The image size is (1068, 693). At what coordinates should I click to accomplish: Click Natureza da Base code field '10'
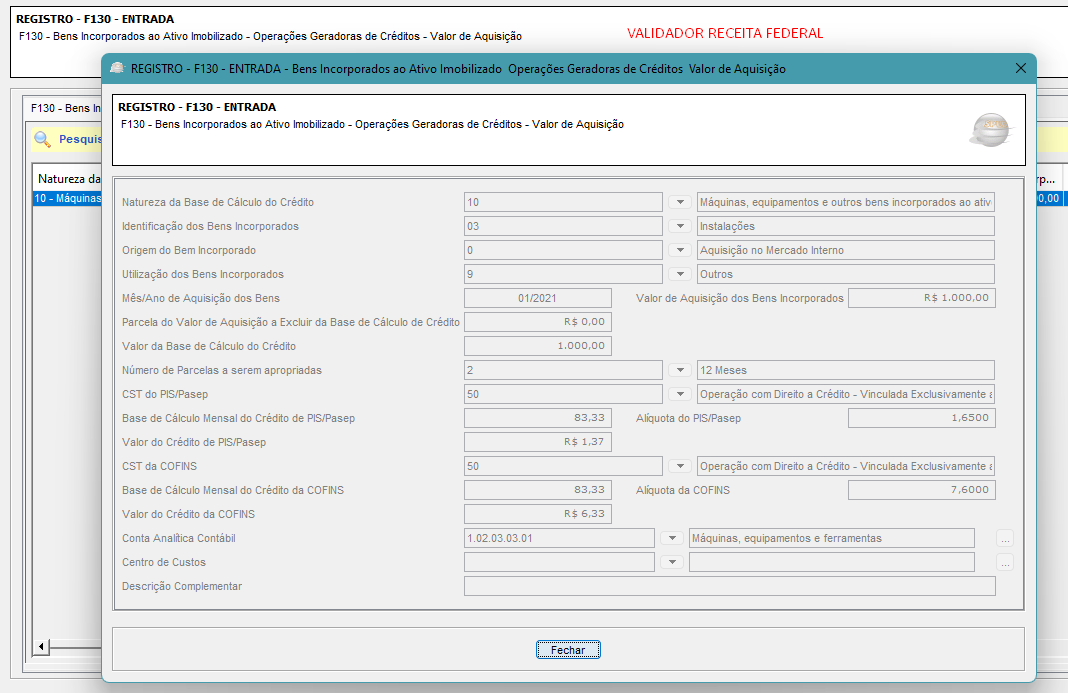coord(563,202)
